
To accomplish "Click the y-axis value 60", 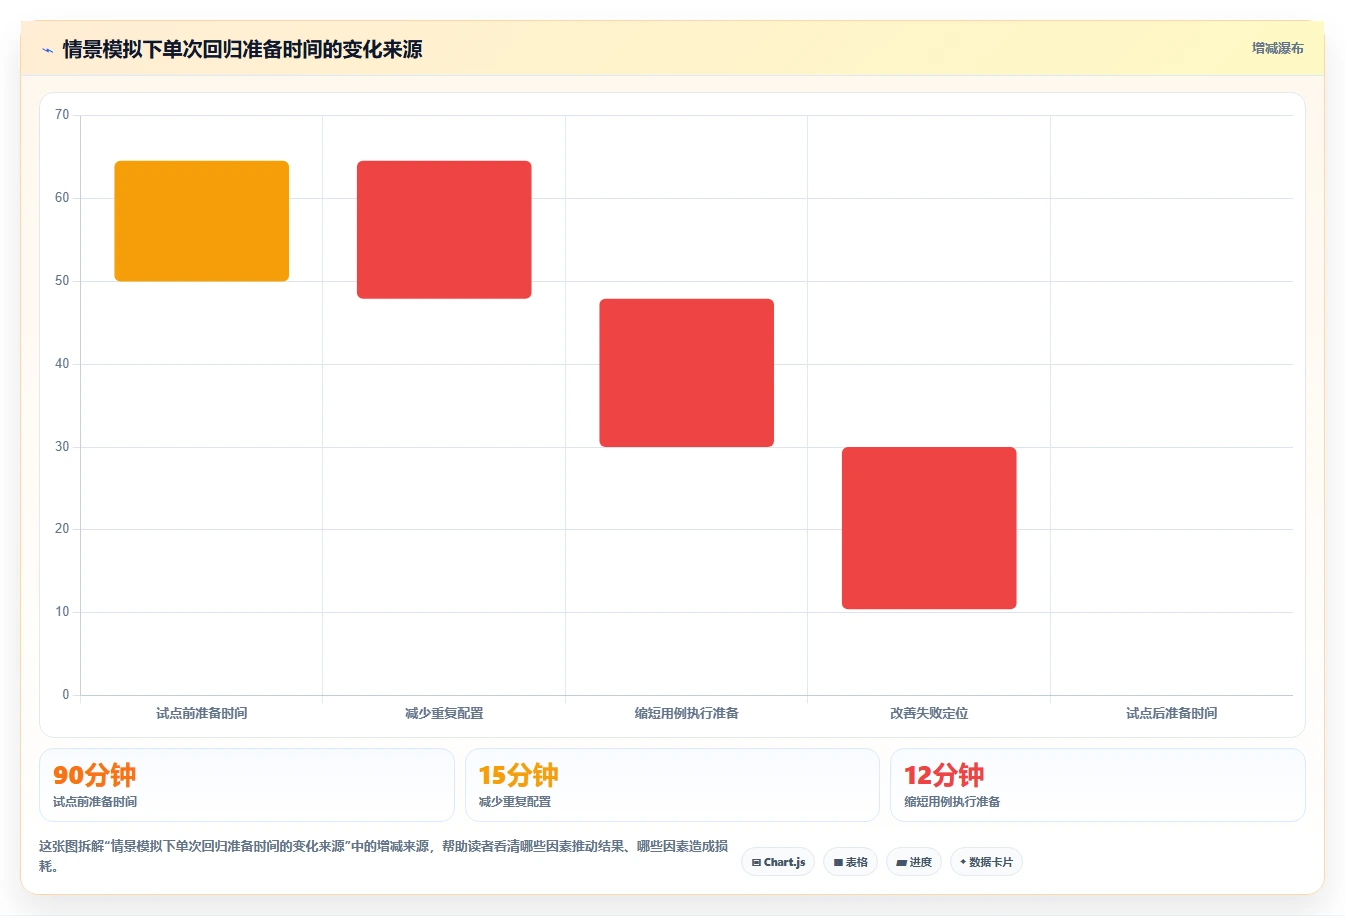I will tap(62, 198).
